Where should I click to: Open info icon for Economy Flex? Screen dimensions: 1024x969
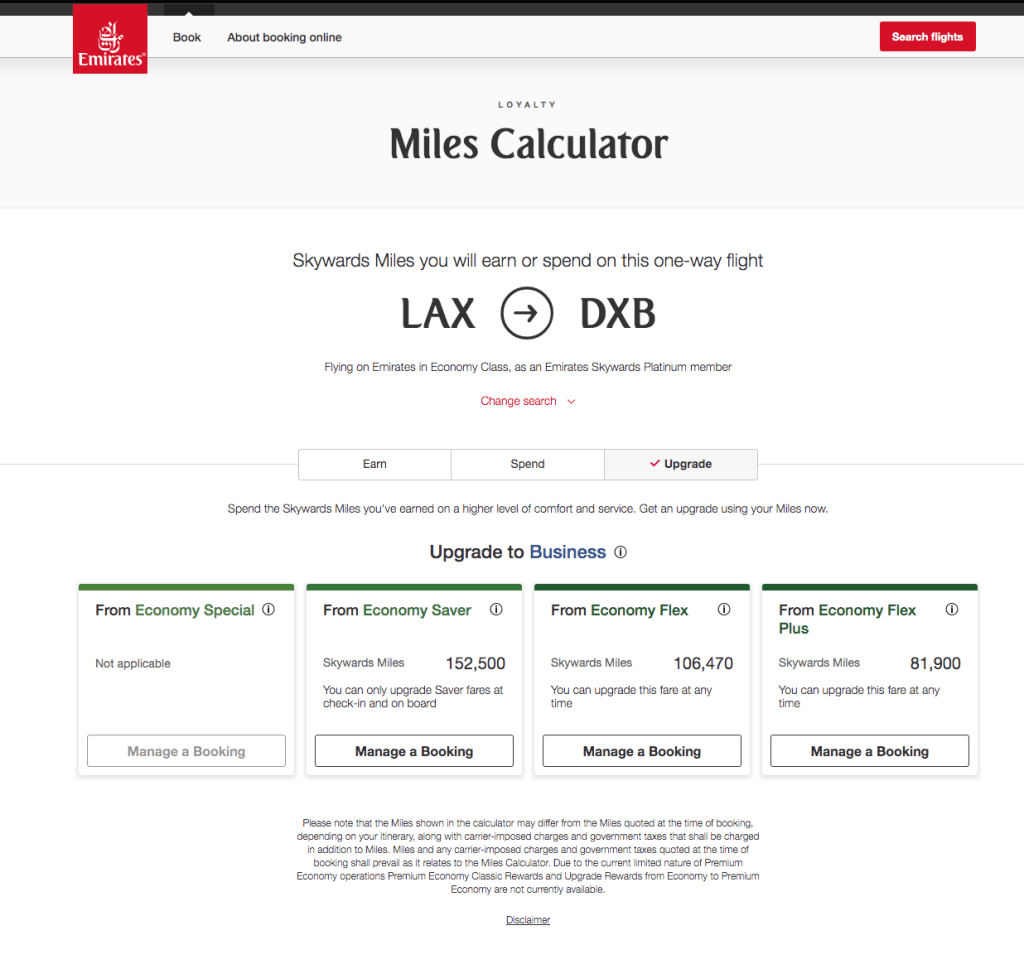coord(724,610)
